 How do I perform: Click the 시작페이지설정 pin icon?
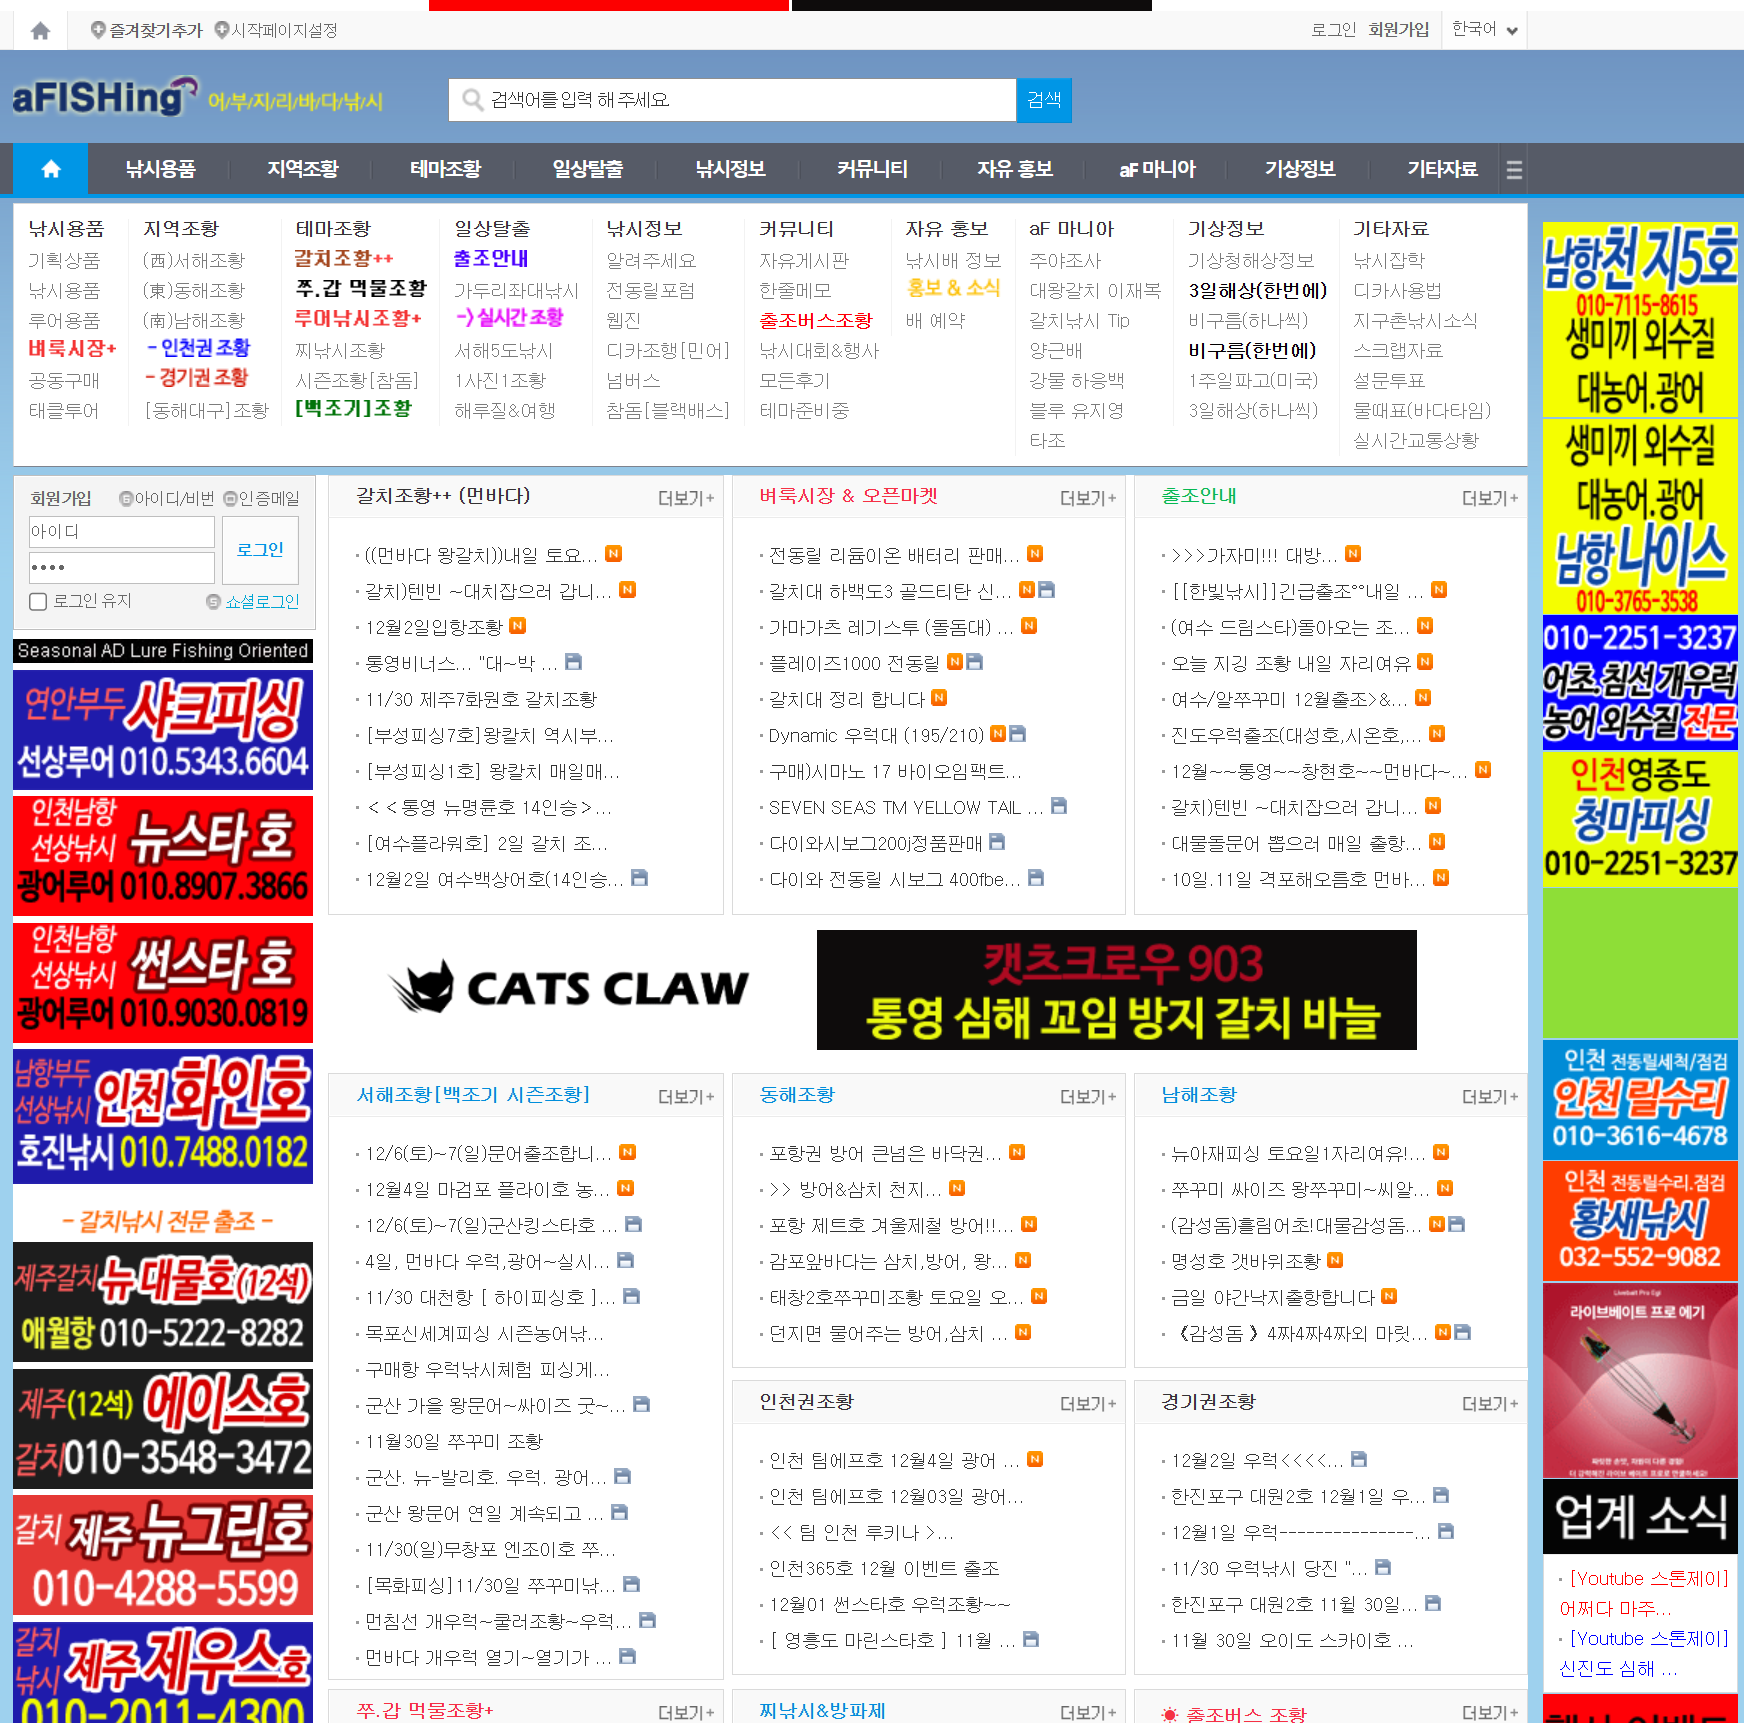tap(222, 30)
